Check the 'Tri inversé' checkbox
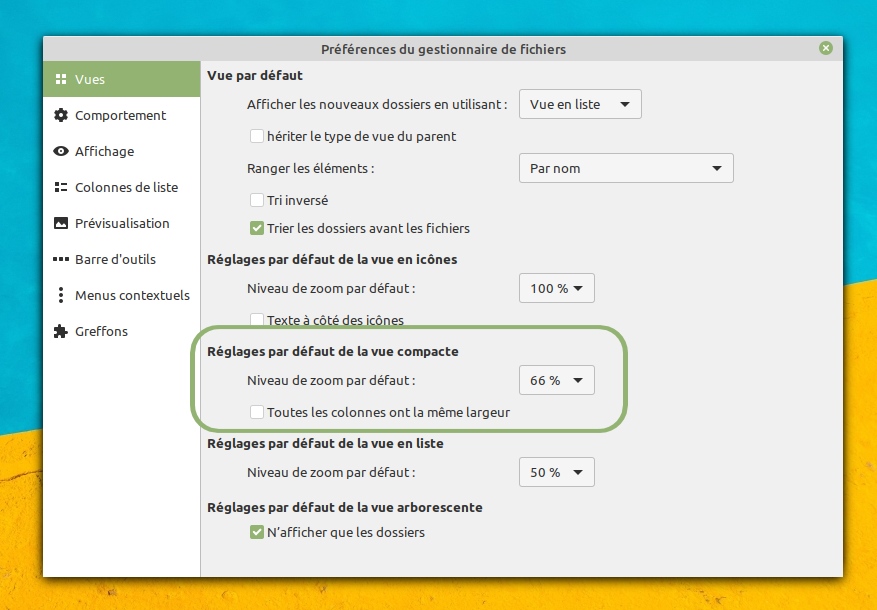Viewport: 877px width, 610px height. (257, 200)
